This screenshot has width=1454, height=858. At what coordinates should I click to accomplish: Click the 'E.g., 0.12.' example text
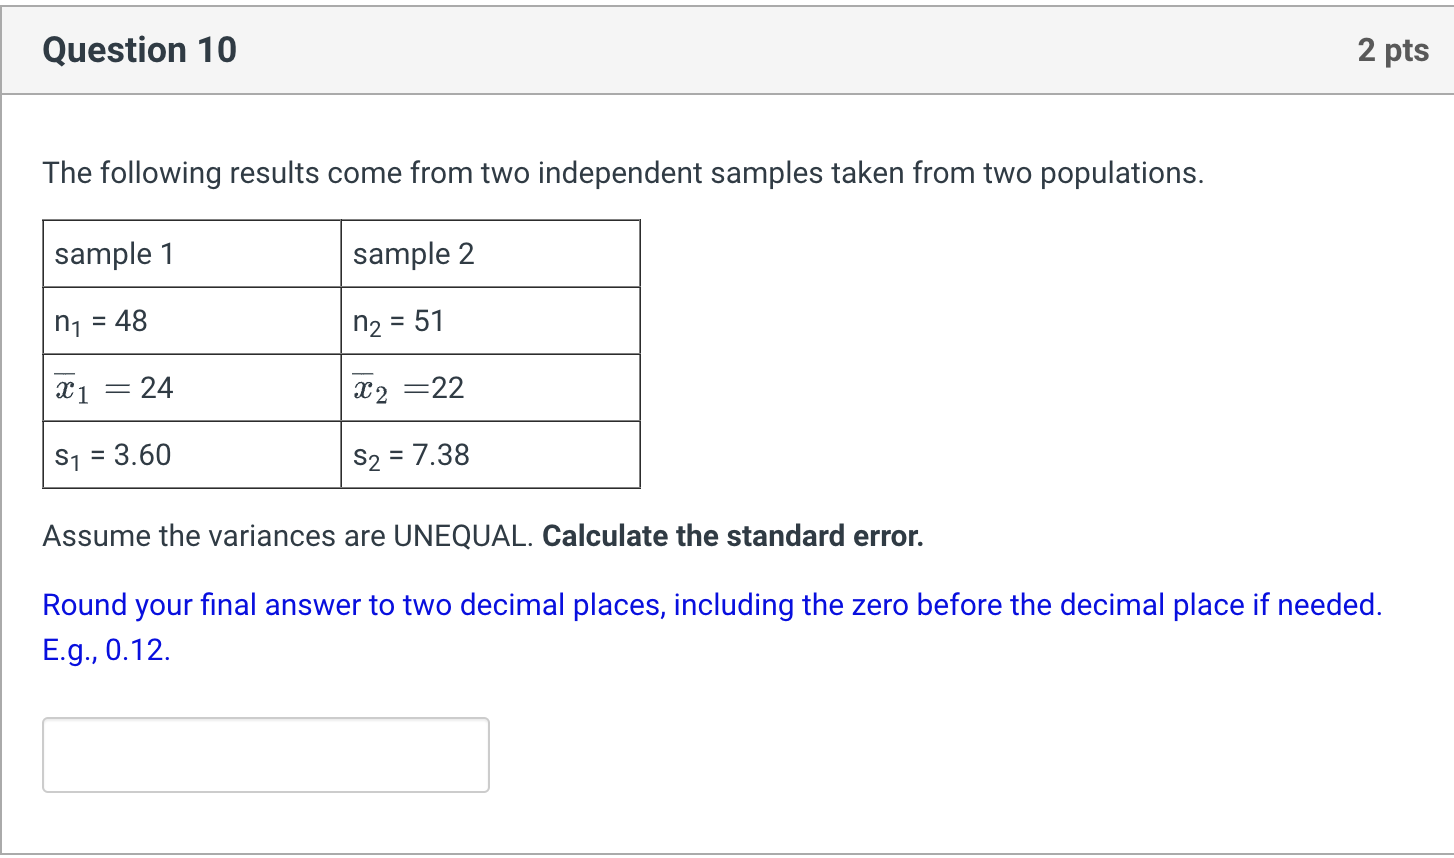tap(107, 650)
